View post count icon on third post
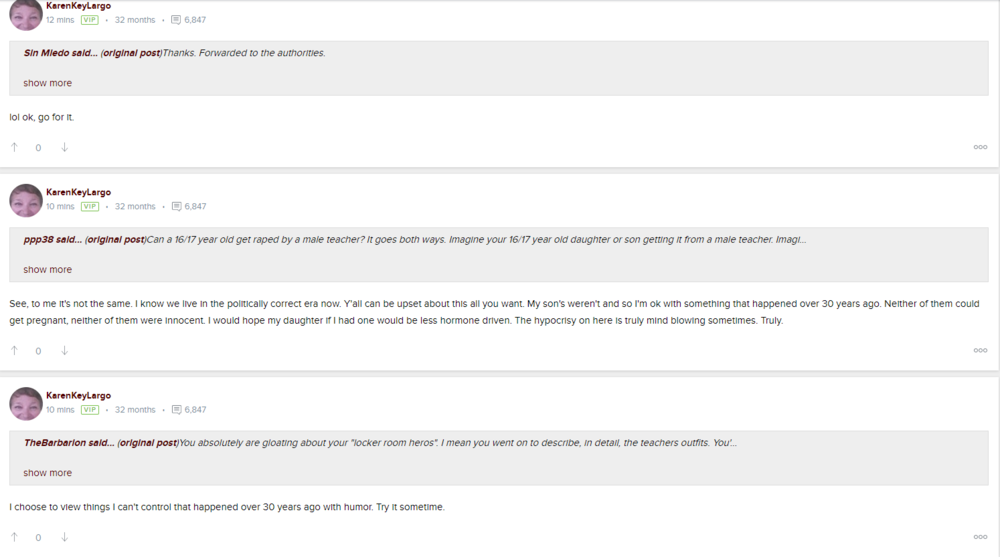This screenshot has width=1000, height=557. pos(177,410)
